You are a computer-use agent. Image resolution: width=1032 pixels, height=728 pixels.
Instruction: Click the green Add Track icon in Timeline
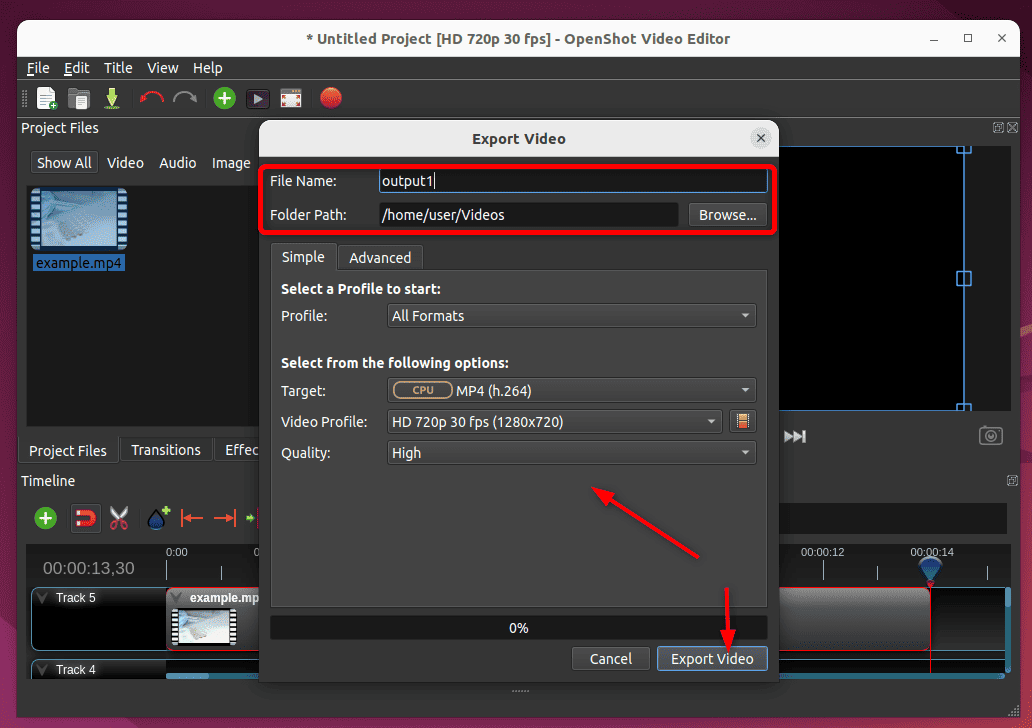pos(45,519)
